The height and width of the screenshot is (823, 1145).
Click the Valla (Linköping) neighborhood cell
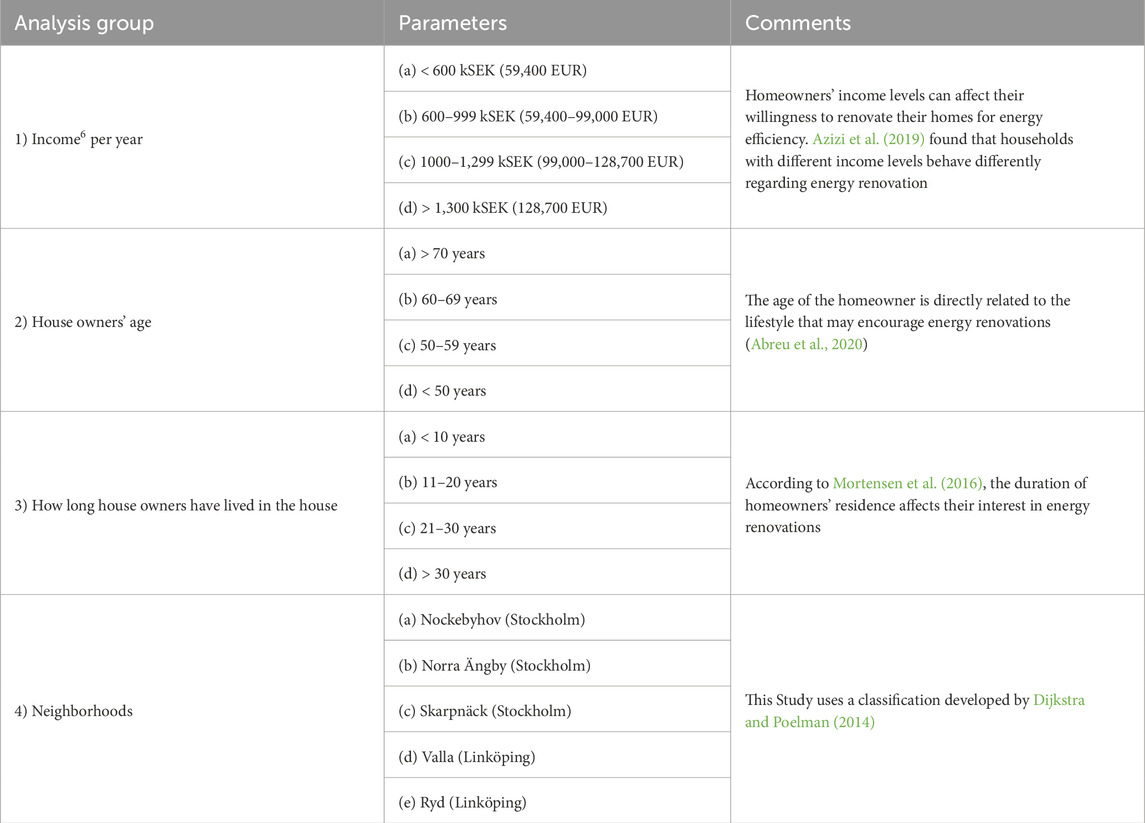coord(557,755)
